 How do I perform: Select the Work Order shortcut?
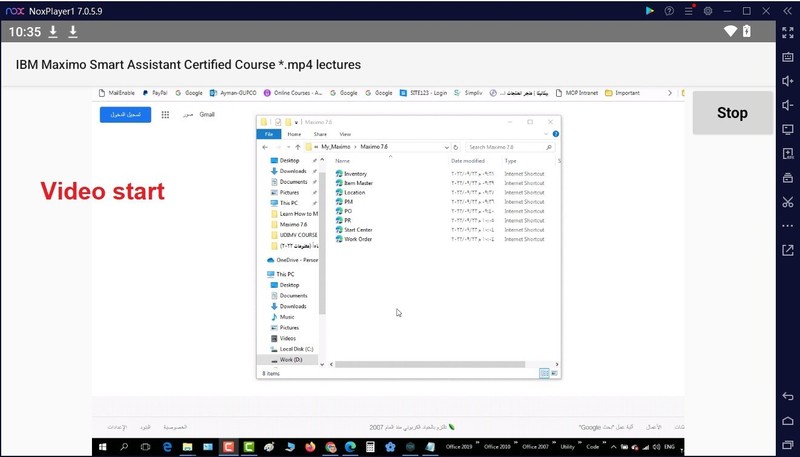(x=354, y=239)
